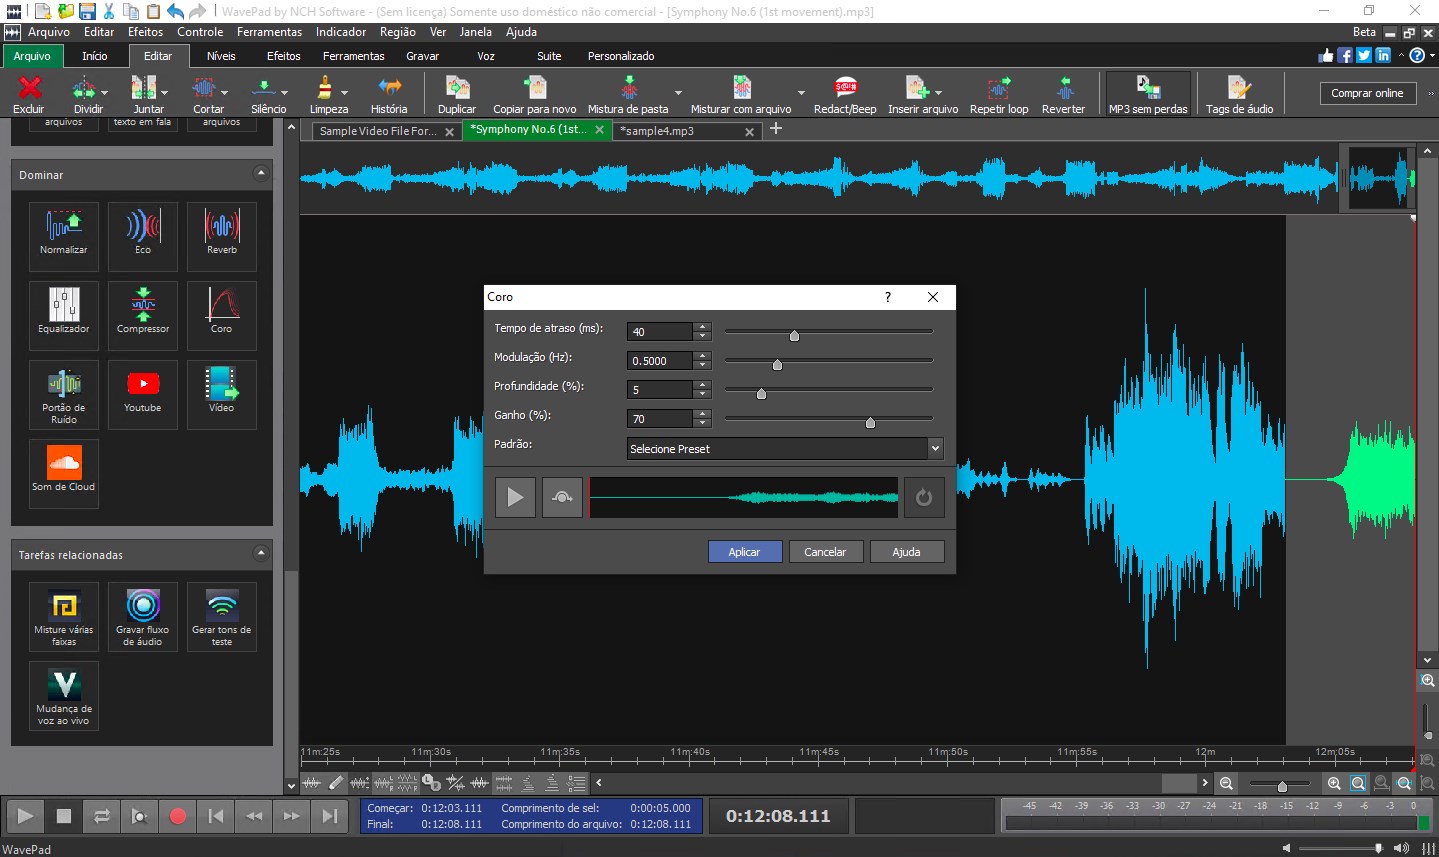Image resolution: width=1439 pixels, height=857 pixels.
Task: Activate the Repetir loop toolbar icon
Action: (x=998, y=93)
